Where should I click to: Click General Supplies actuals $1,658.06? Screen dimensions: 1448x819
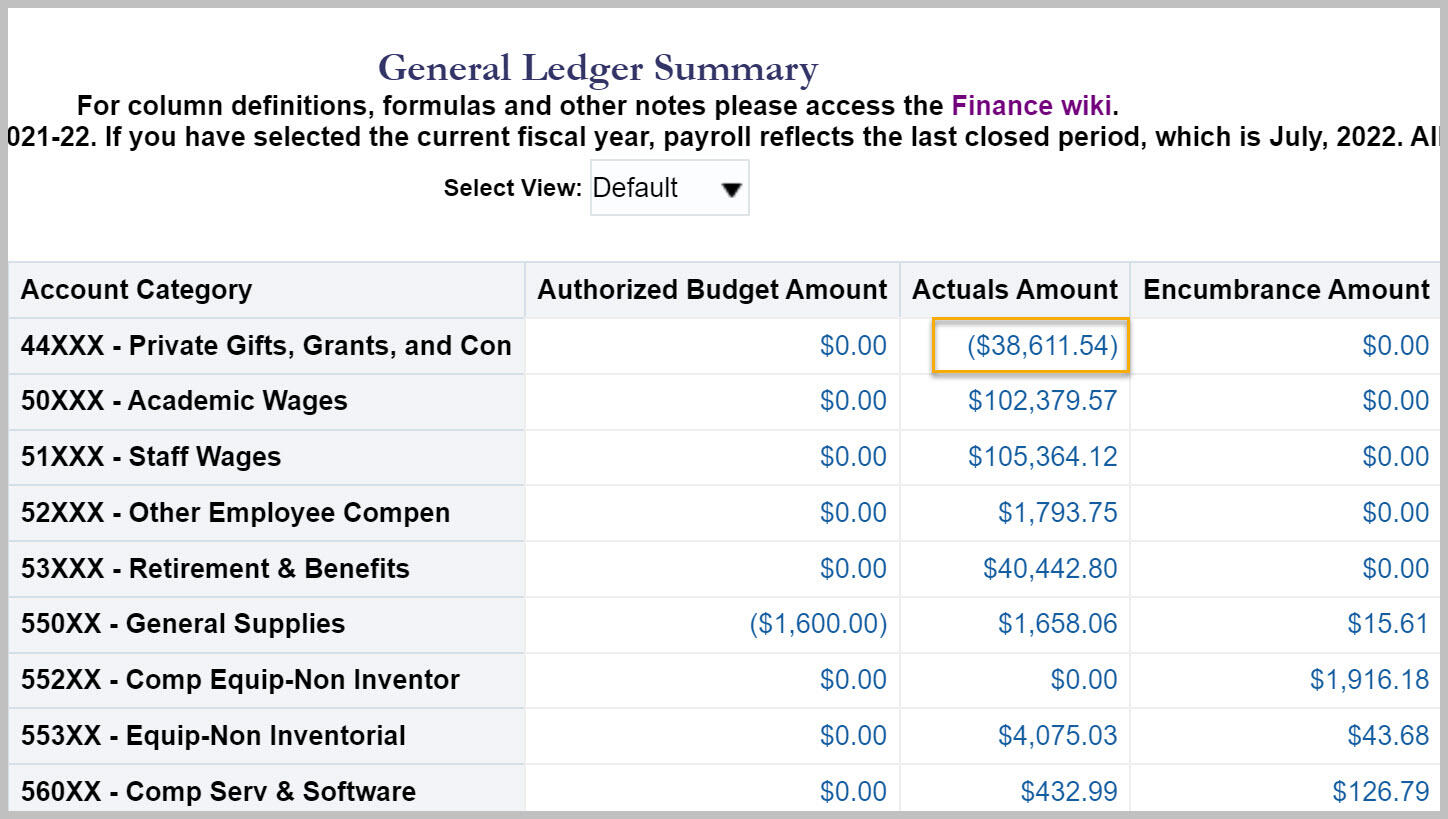pyautogui.click(x=1057, y=624)
